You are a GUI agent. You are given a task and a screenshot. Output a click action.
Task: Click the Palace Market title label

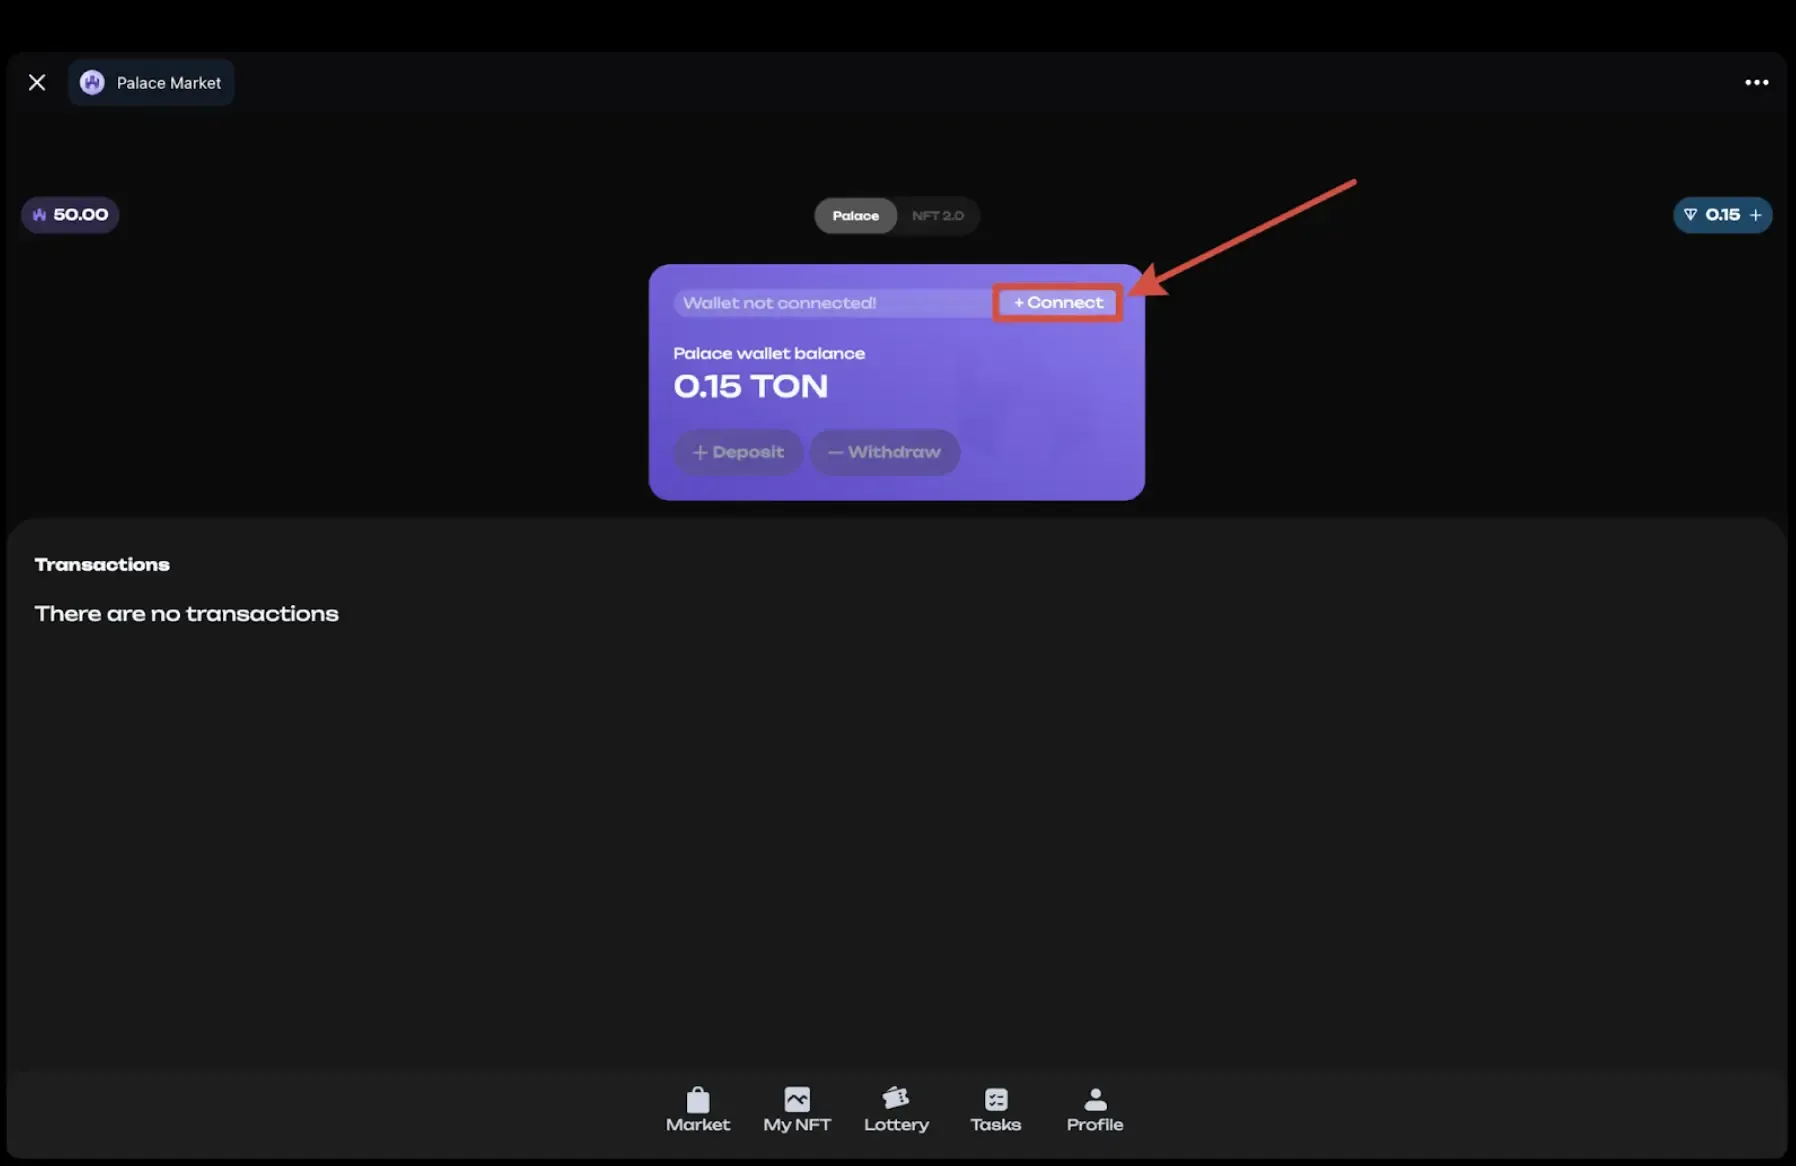tap(168, 83)
